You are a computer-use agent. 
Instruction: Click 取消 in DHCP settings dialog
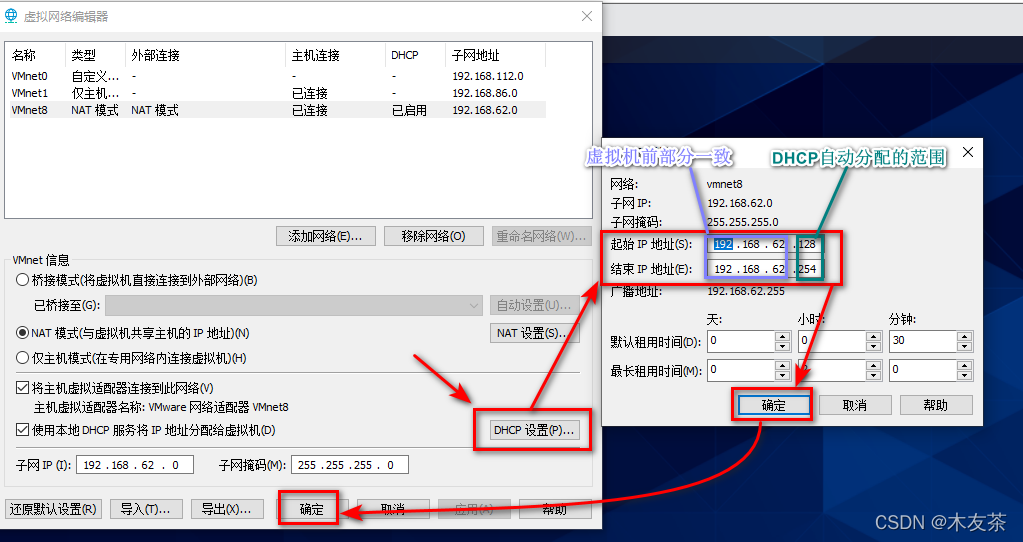tap(855, 405)
